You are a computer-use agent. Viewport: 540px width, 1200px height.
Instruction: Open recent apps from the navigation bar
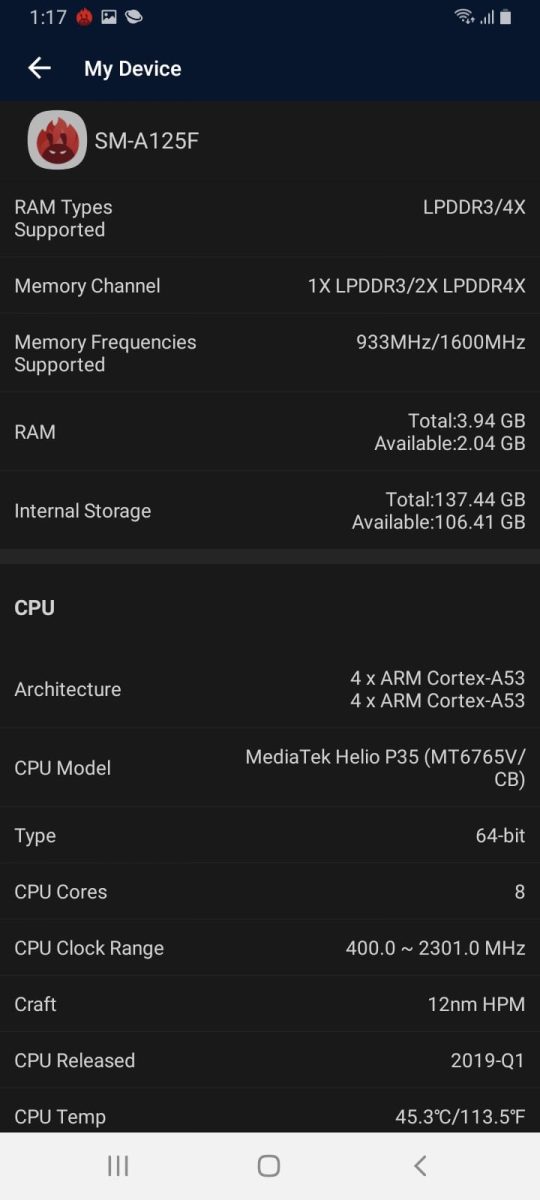[x=118, y=1165]
